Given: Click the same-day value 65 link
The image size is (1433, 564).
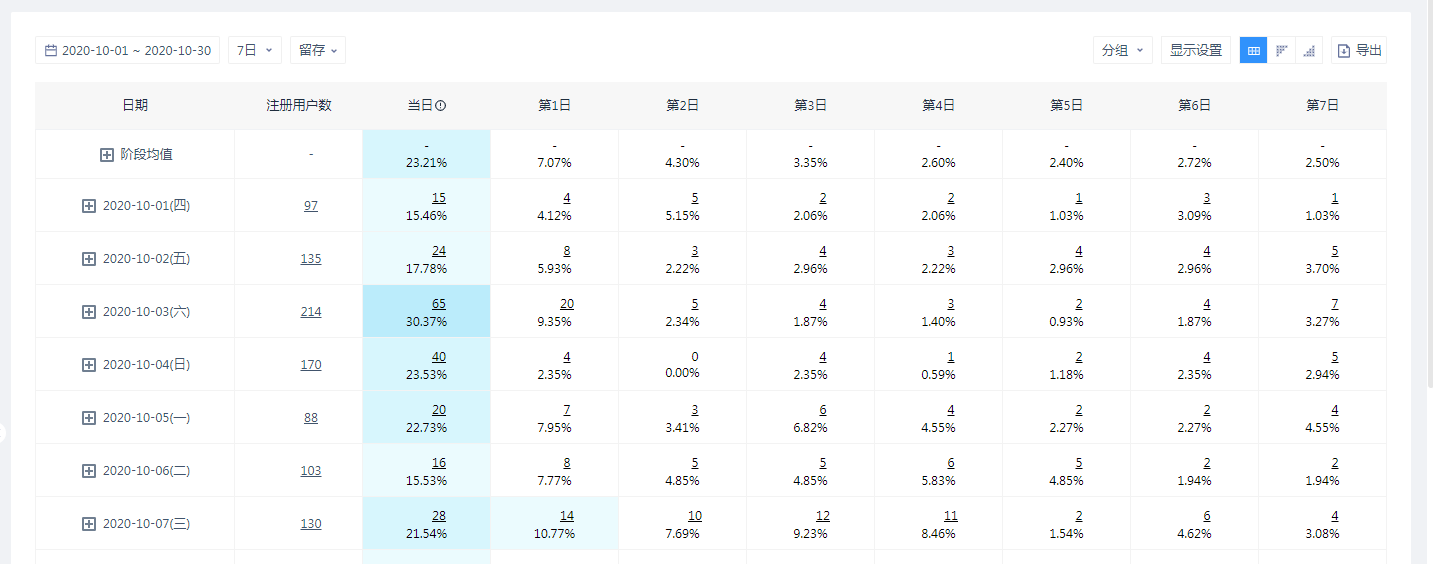Looking at the screenshot, I should (x=439, y=304).
